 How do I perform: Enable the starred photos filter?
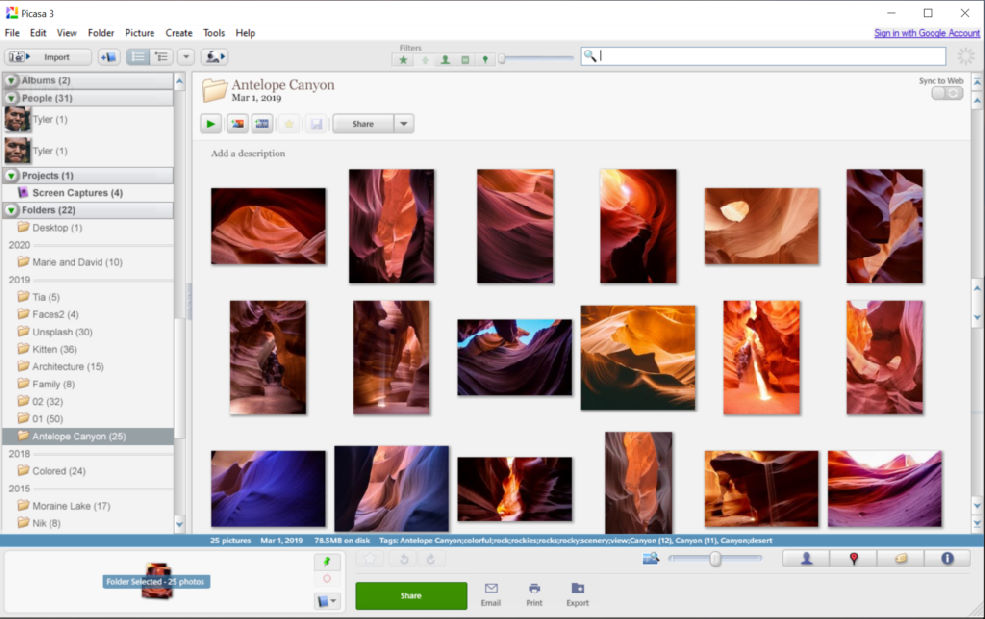tap(402, 60)
